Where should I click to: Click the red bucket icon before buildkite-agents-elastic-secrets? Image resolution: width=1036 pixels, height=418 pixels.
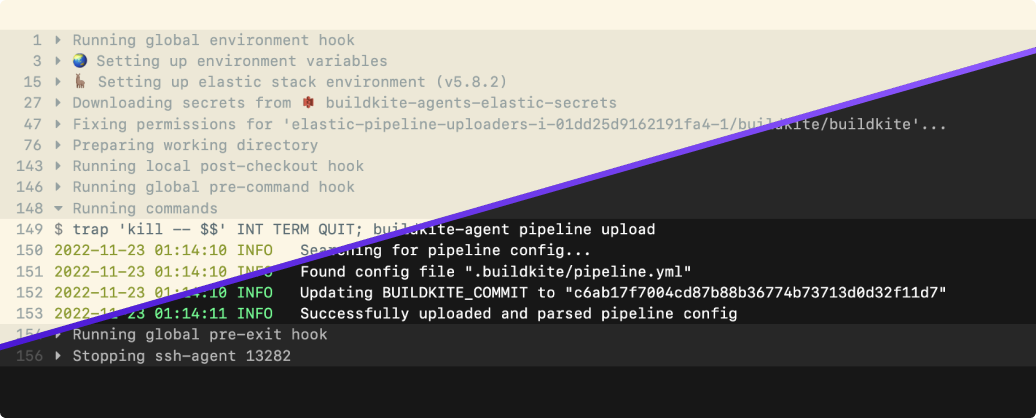pyautogui.click(x=308, y=103)
